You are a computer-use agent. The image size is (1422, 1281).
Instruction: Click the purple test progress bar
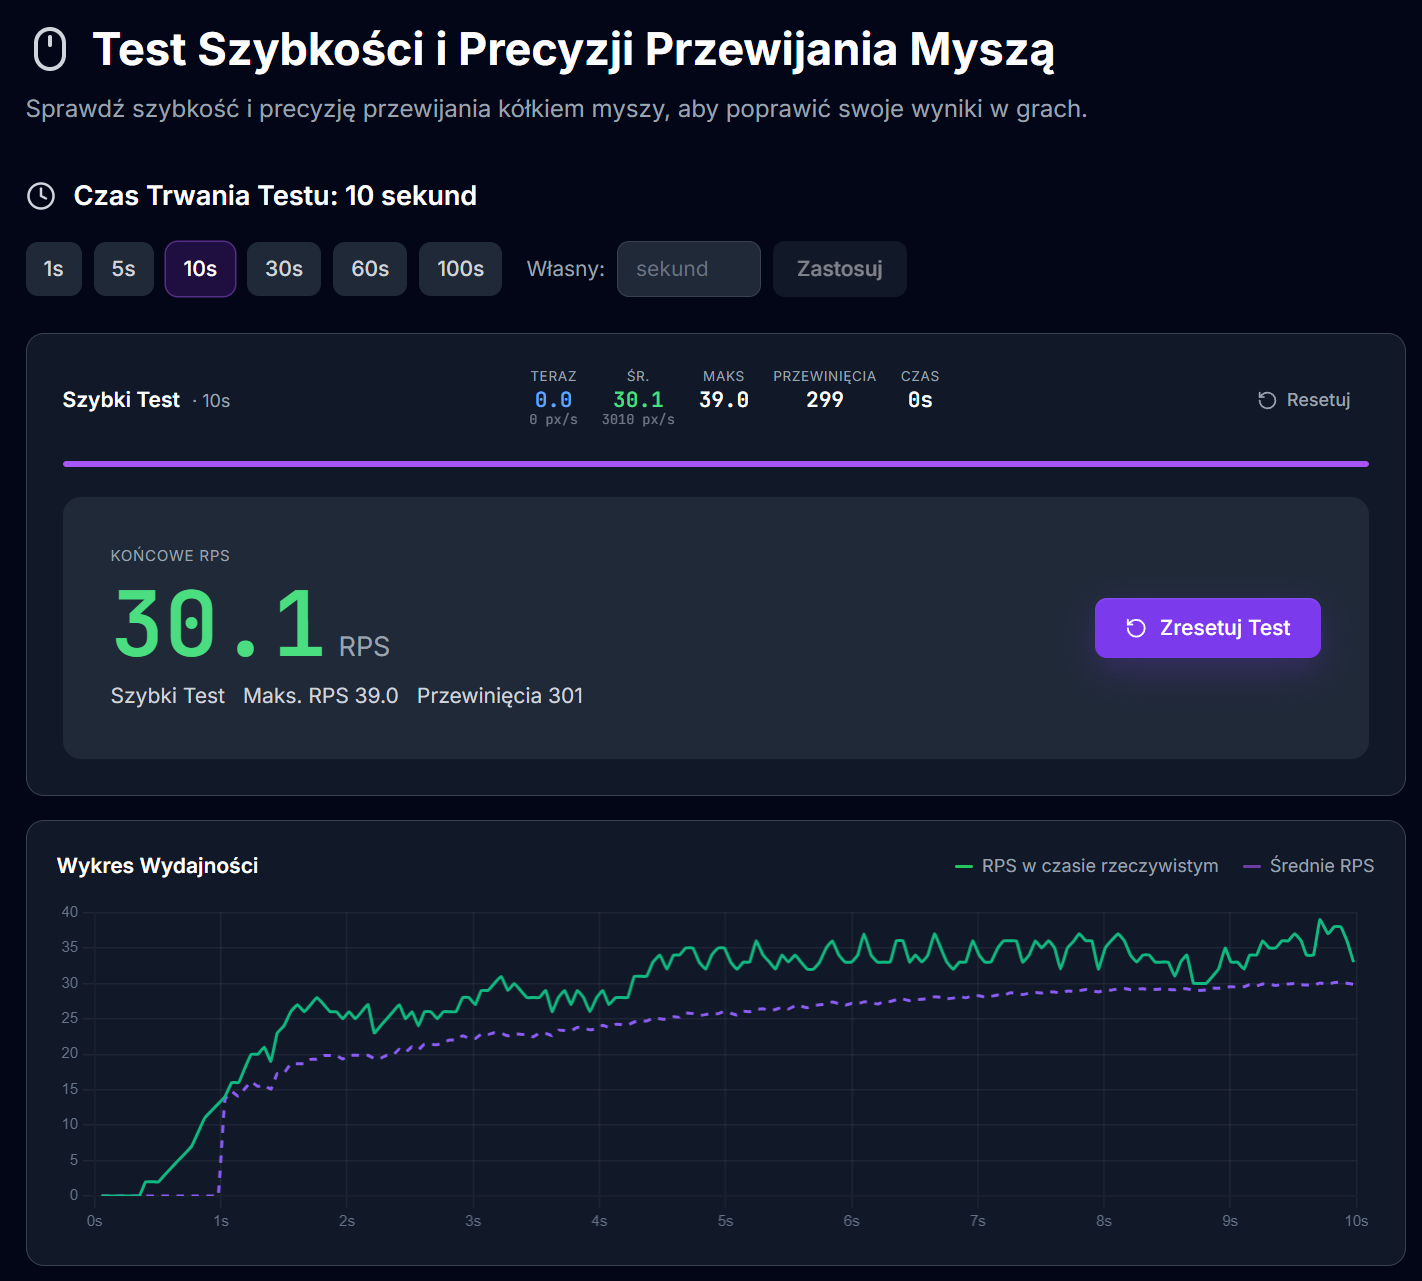(x=716, y=464)
